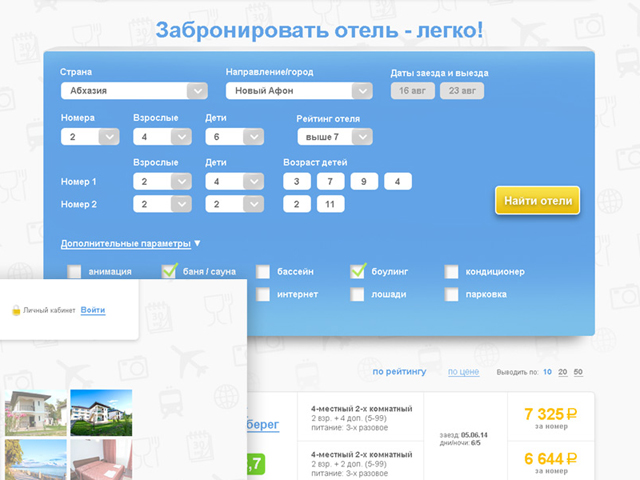Click the заезд 05.06.14 date text

tap(464, 435)
